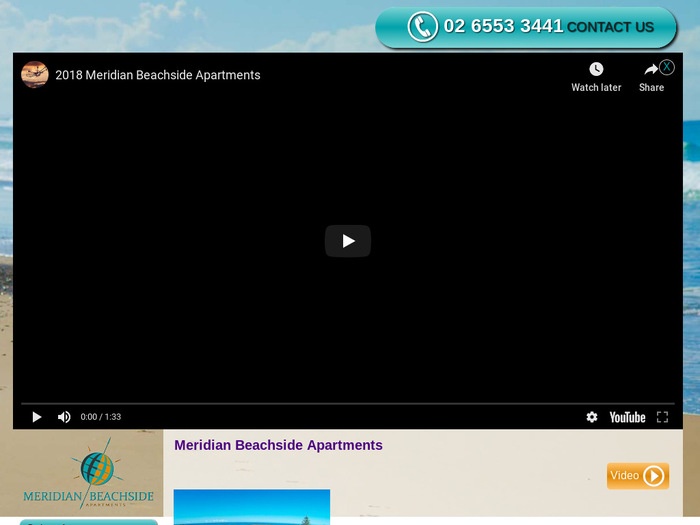
Task: Start video with large center play button
Action: pos(348,241)
